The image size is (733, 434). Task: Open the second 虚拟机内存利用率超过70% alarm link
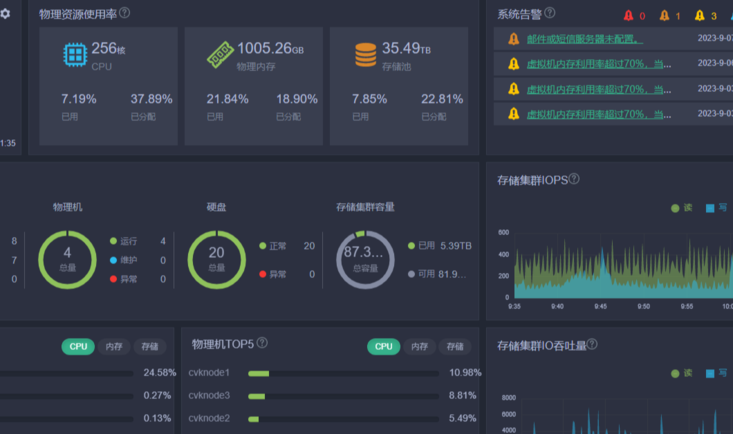click(x=599, y=89)
